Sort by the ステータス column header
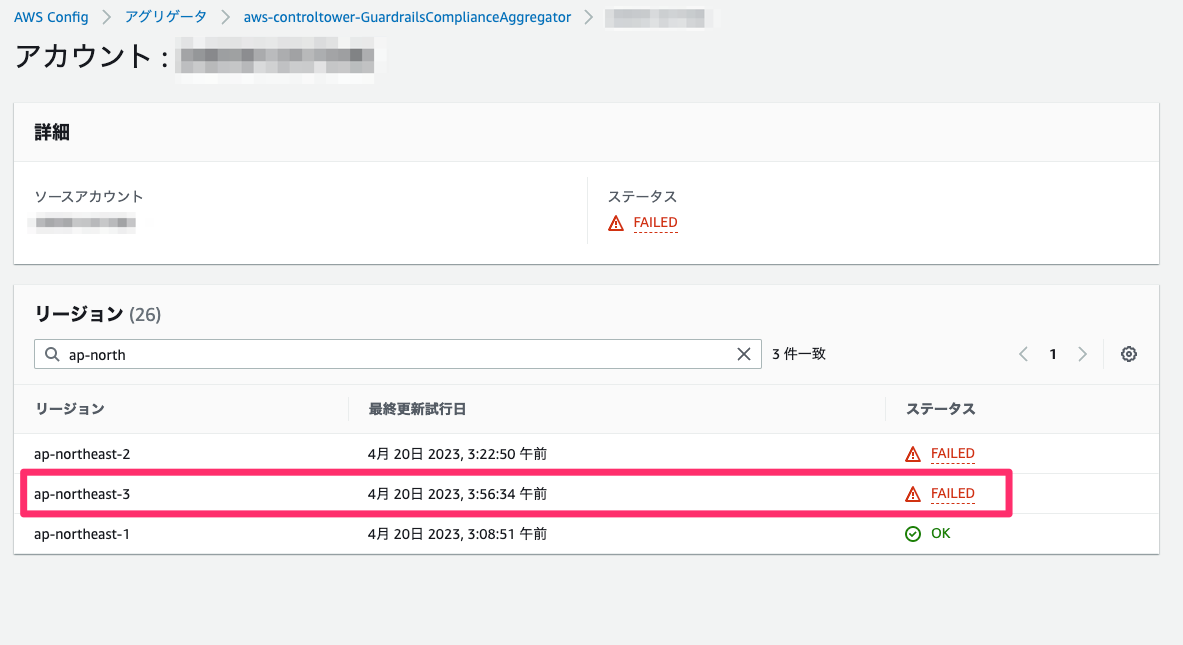 pyautogui.click(x=941, y=409)
